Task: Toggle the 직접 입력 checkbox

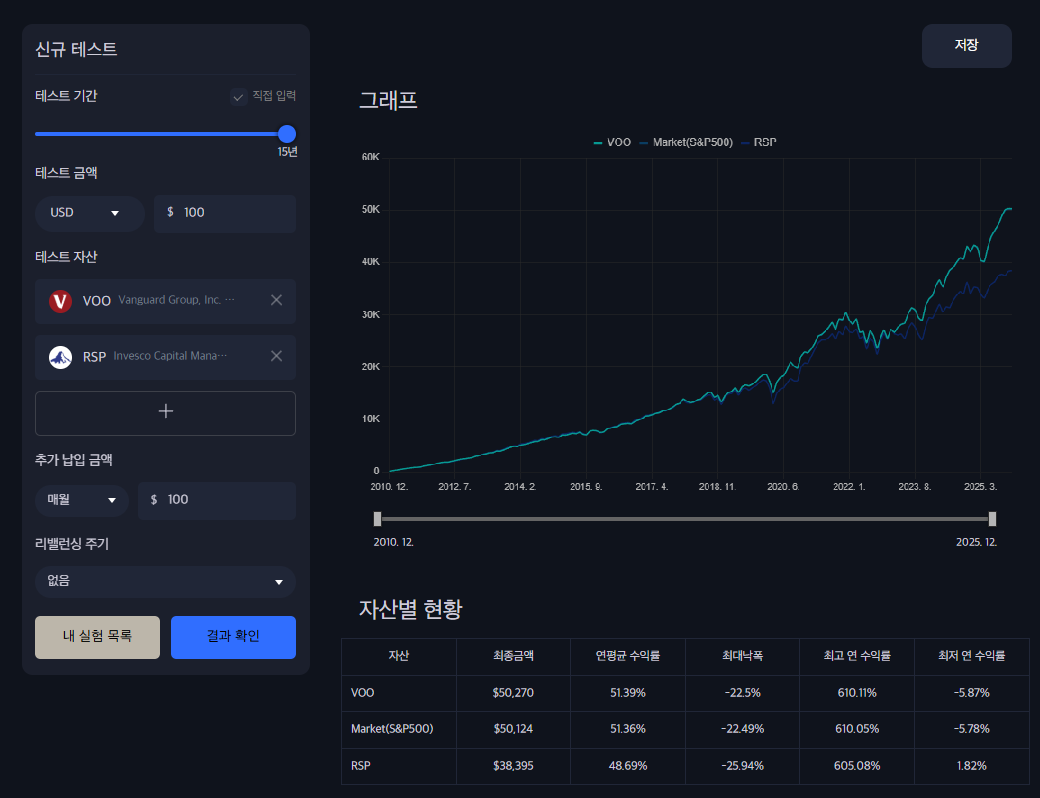Action: pyautogui.click(x=239, y=97)
